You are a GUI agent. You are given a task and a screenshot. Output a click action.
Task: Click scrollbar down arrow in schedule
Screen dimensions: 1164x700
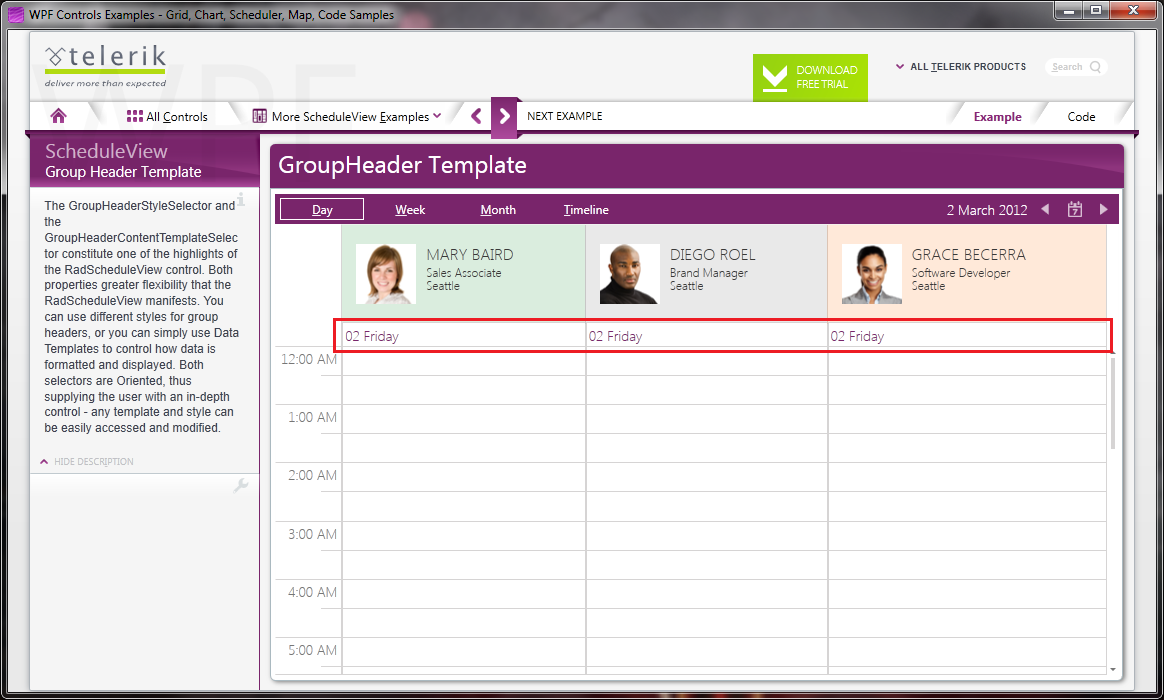[x=1112, y=670]
